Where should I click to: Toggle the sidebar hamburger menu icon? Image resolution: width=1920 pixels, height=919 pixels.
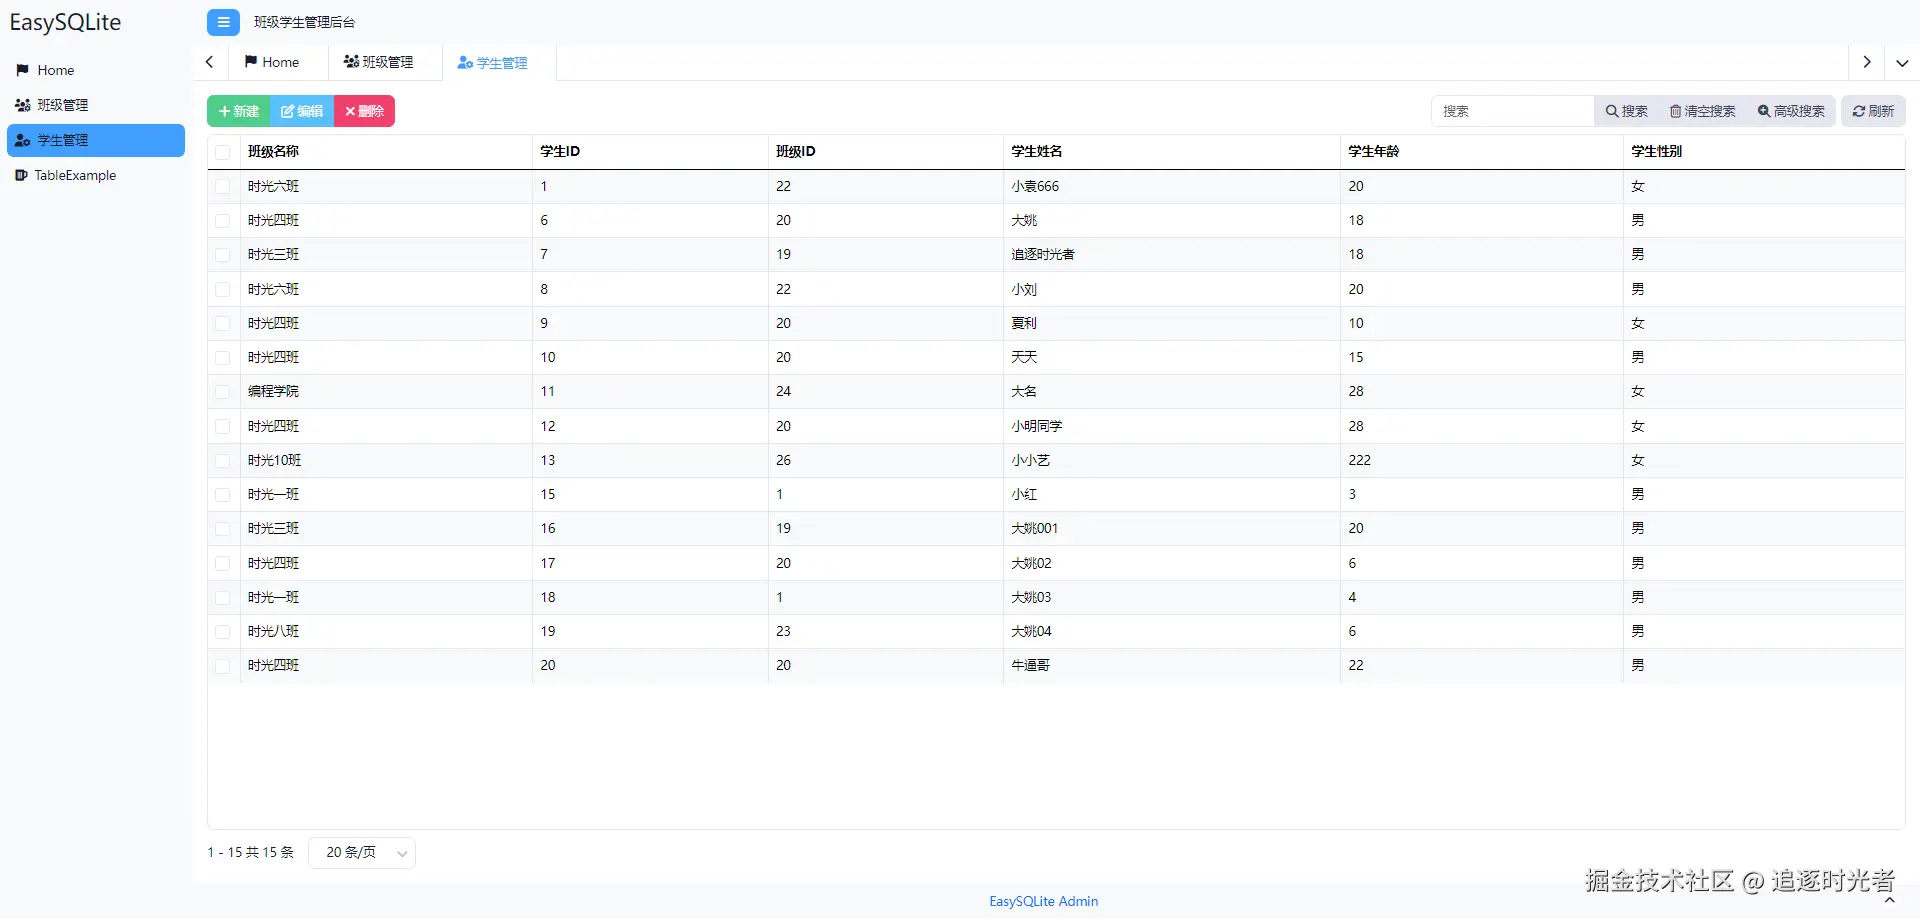pos(223,22)
